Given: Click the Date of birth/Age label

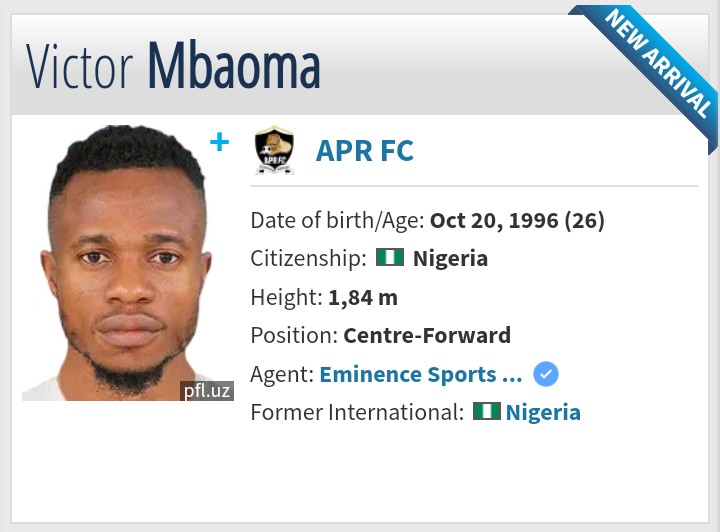Looking at the screenshot, I should (x=337, y=220).
